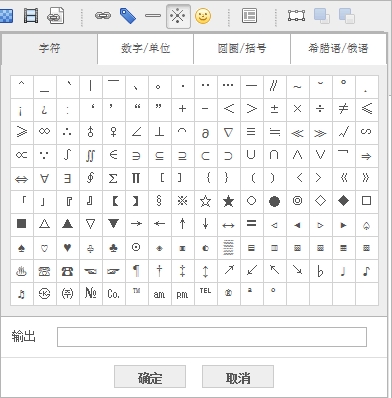Select the reference mark ※
The width and height of the screenshot is (392, 398).
182,201
